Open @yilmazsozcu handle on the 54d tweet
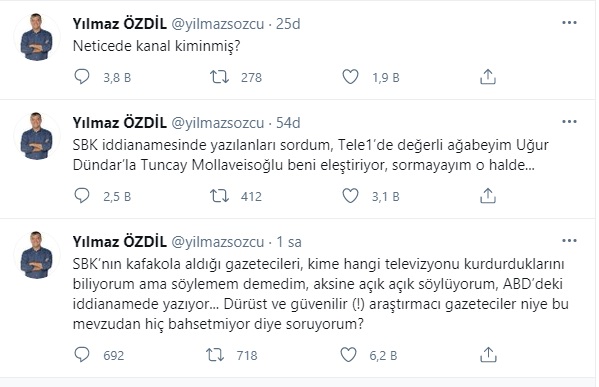Image resolution: width=599 pixels, height=387 pixels. point(217,123)
